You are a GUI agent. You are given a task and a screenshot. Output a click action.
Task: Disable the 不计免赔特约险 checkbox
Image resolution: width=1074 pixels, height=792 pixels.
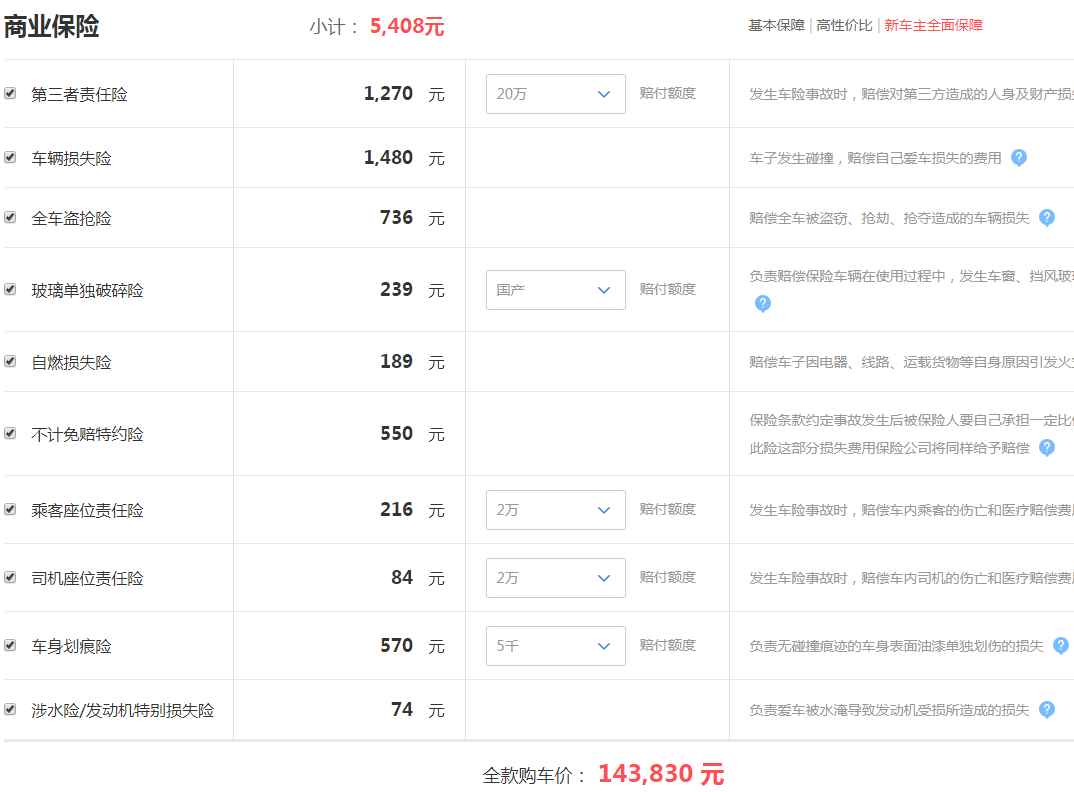(10, 433)
